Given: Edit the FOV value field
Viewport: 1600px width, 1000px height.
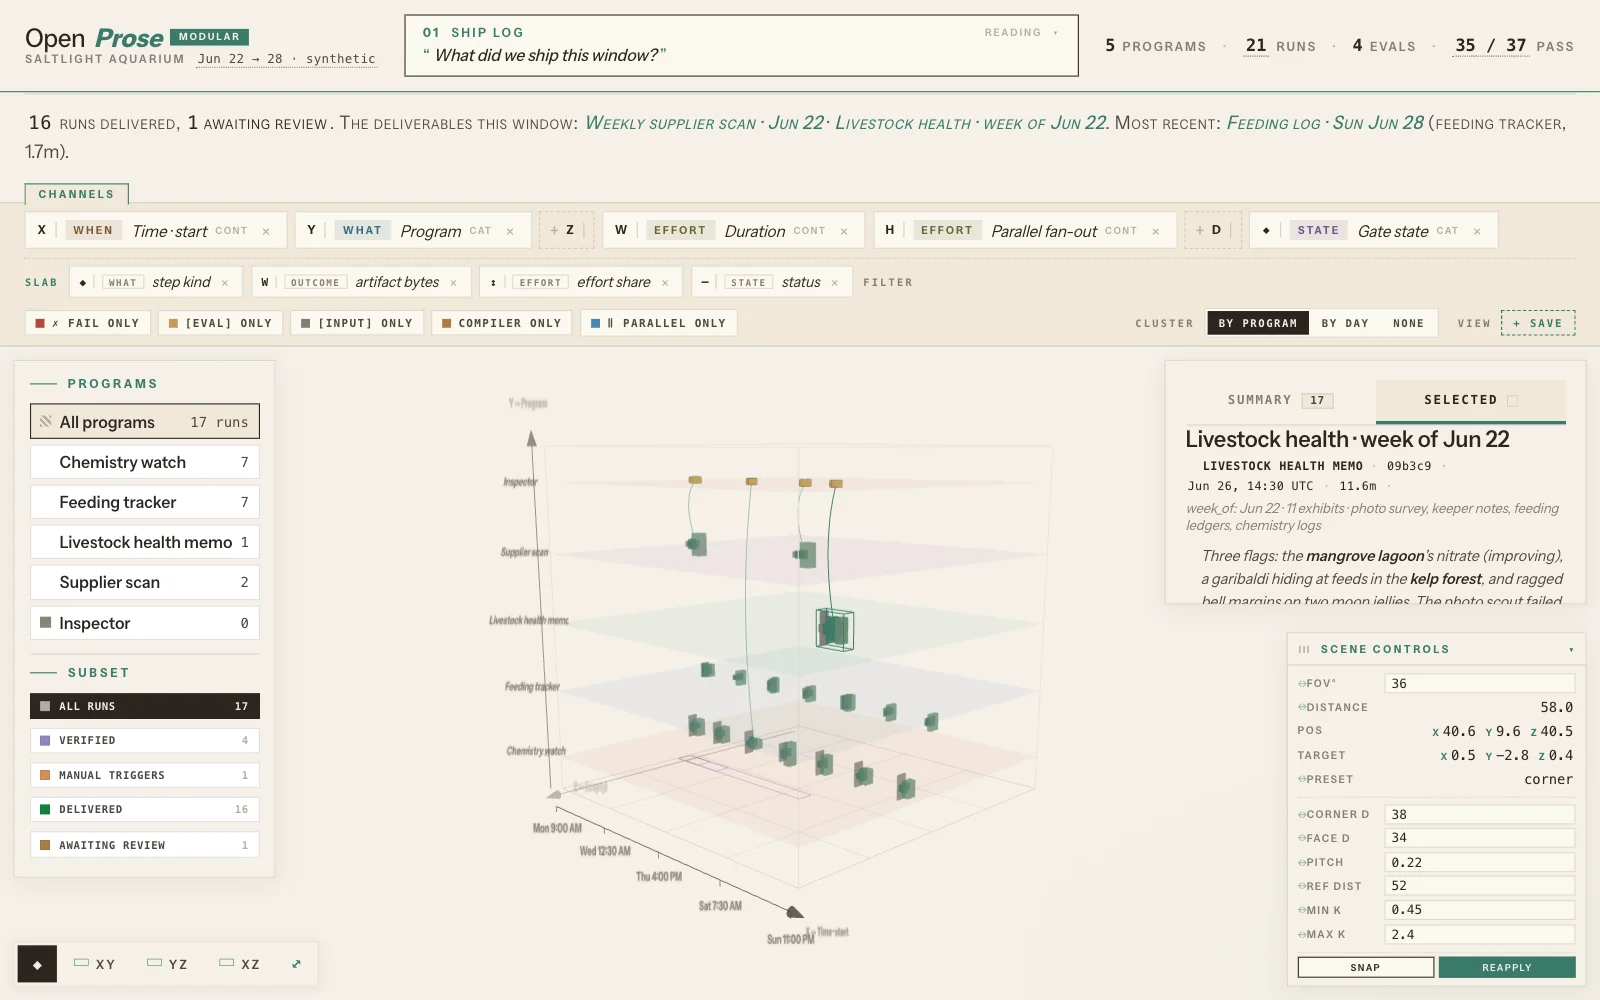Looking at the screenshot, I should [1479, 683].
